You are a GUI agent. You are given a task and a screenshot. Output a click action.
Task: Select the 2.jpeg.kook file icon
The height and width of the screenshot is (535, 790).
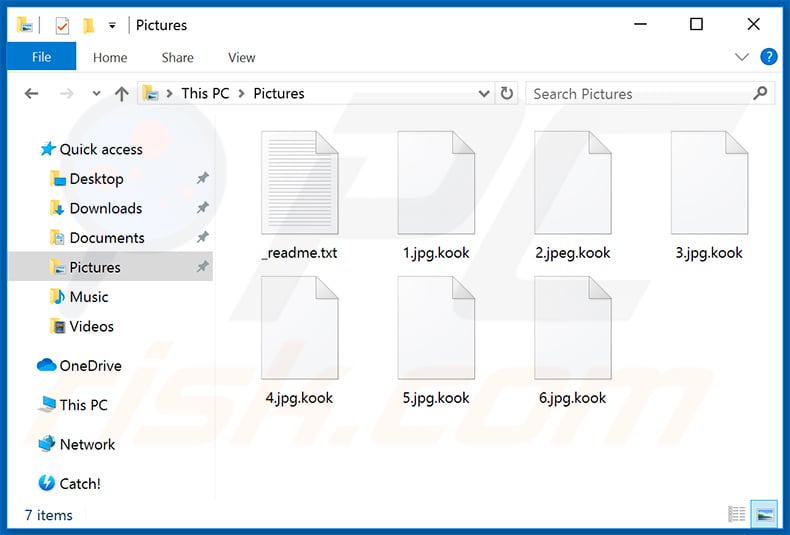pos(573,182)
